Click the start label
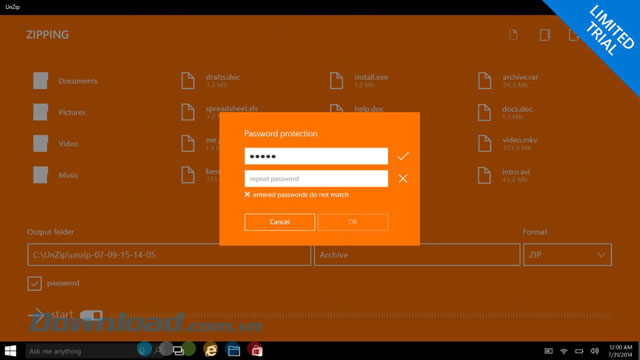This screenshot has height=360, width=640. (62, 315)
